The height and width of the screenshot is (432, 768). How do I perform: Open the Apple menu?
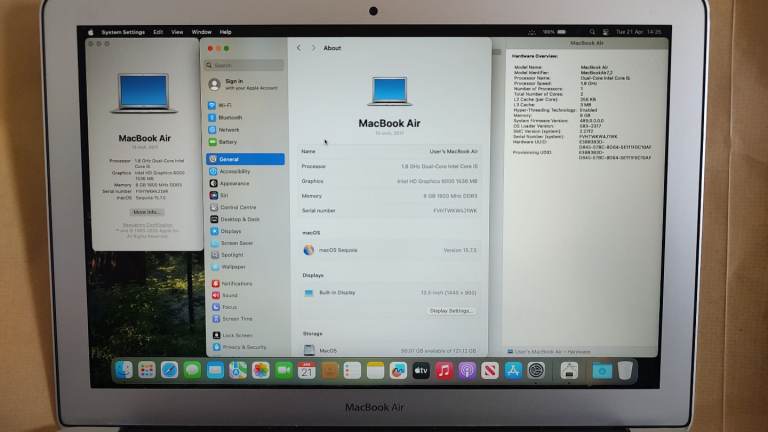click(x=91, y=32)
